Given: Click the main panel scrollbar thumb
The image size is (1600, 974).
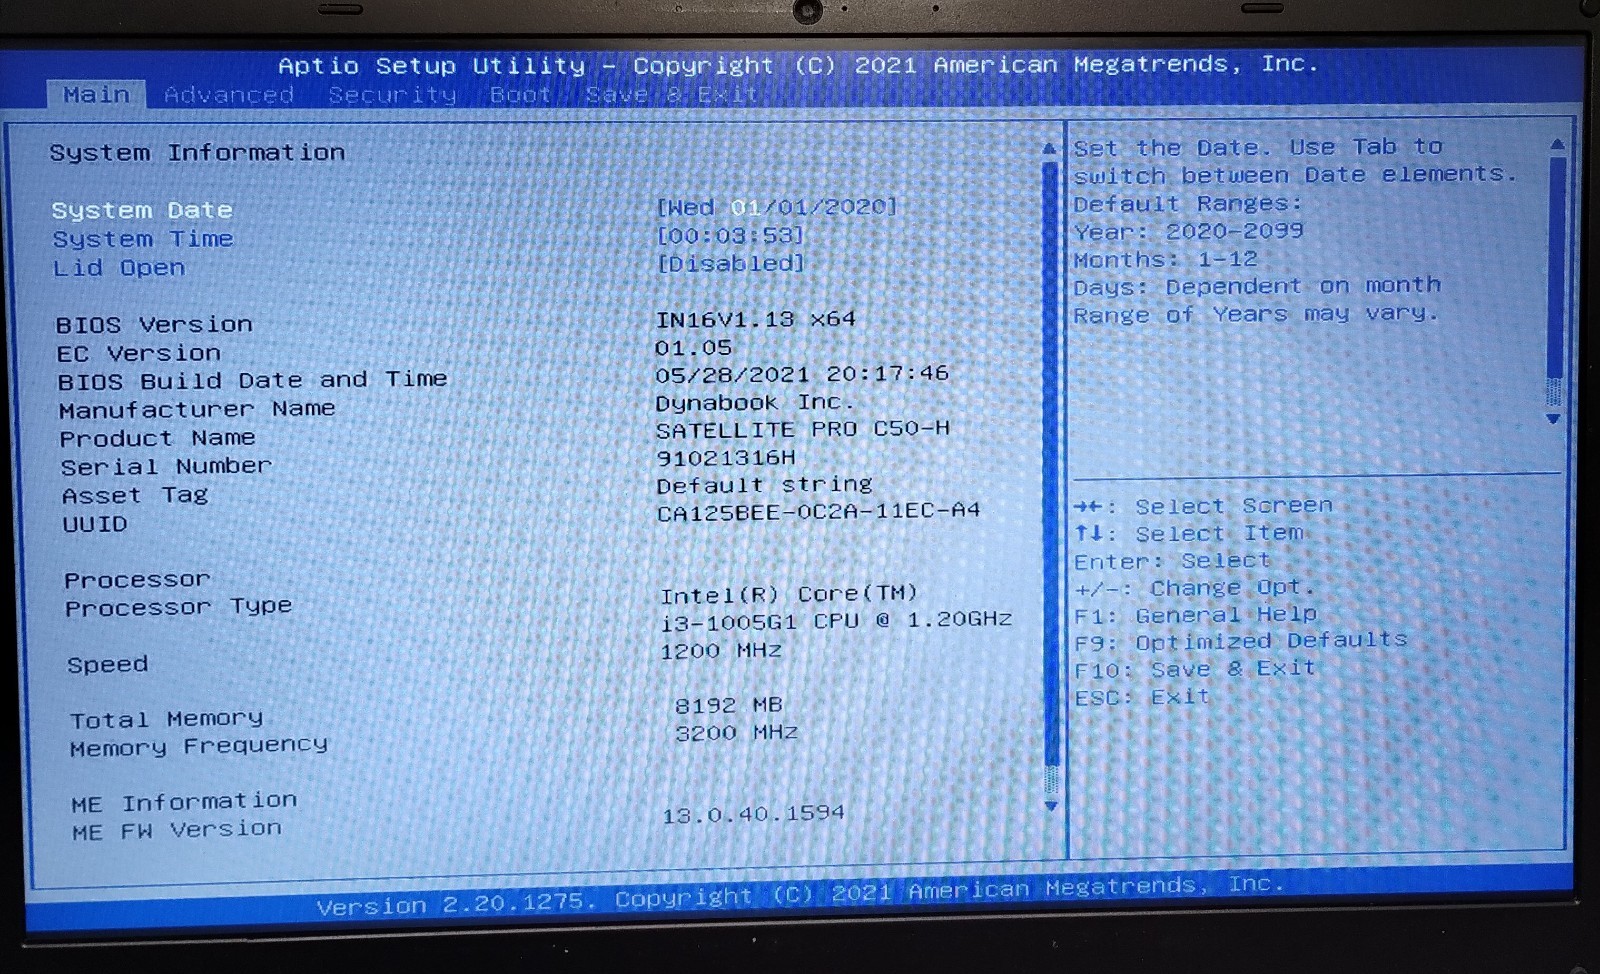Looking at the screenshot, I should [1050, 465].
